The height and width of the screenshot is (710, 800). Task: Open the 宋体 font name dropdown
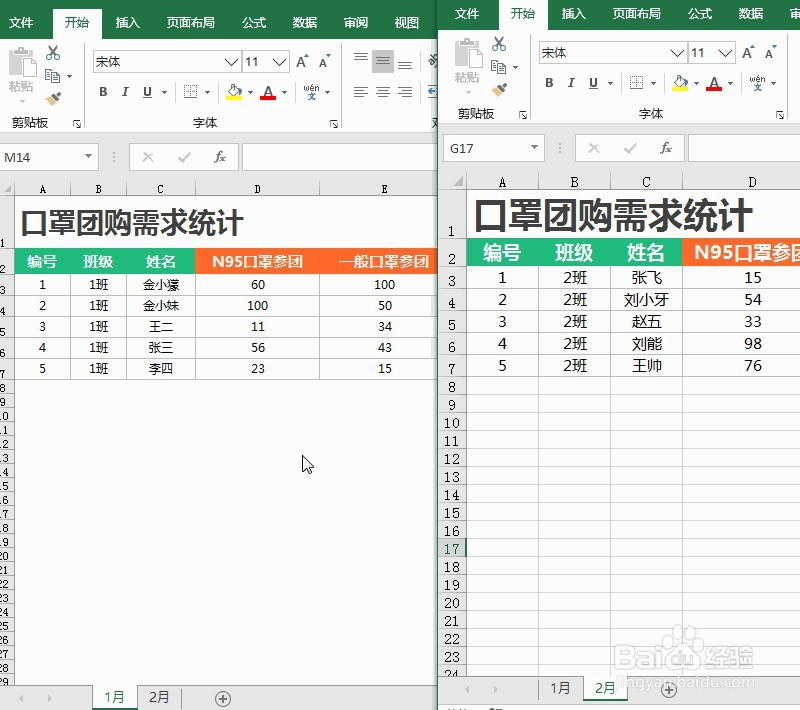click(x=675, y=51)
